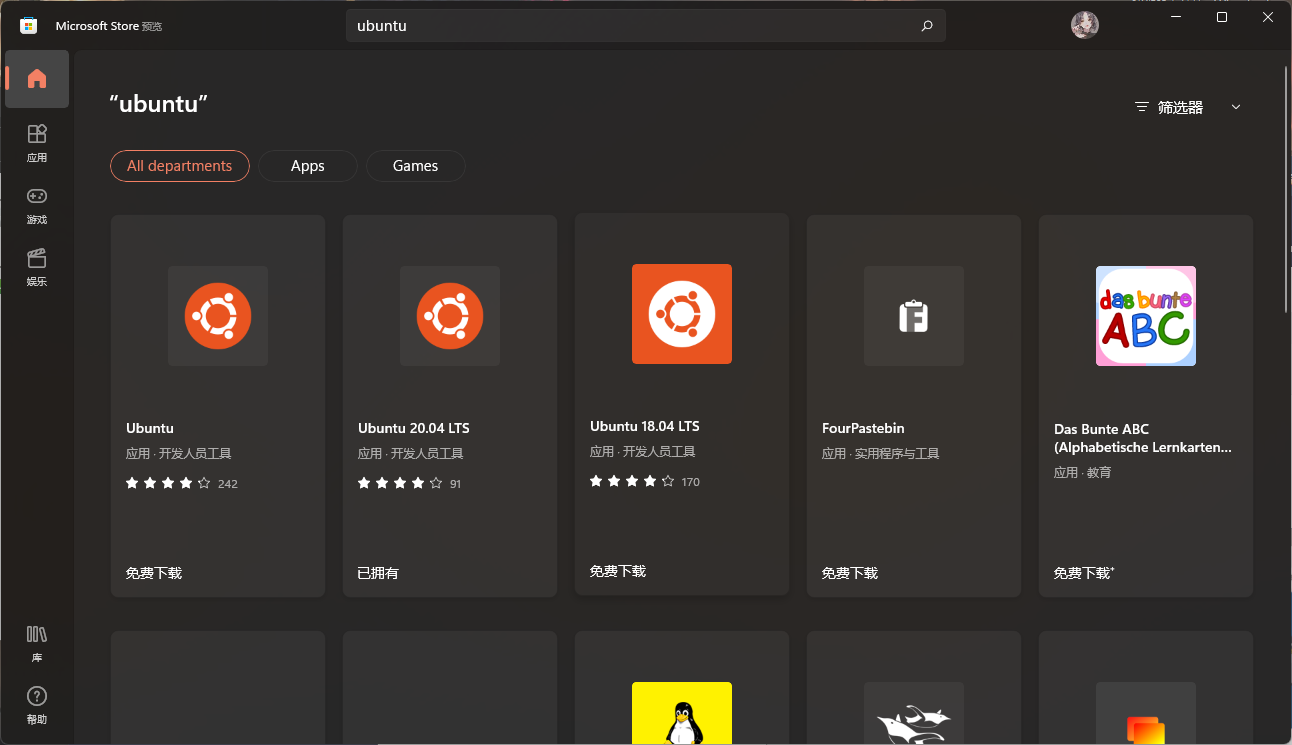Click 免费下载 on the FourPastebin card
The image size is (1292, 745).
click(x=850, y=573)
